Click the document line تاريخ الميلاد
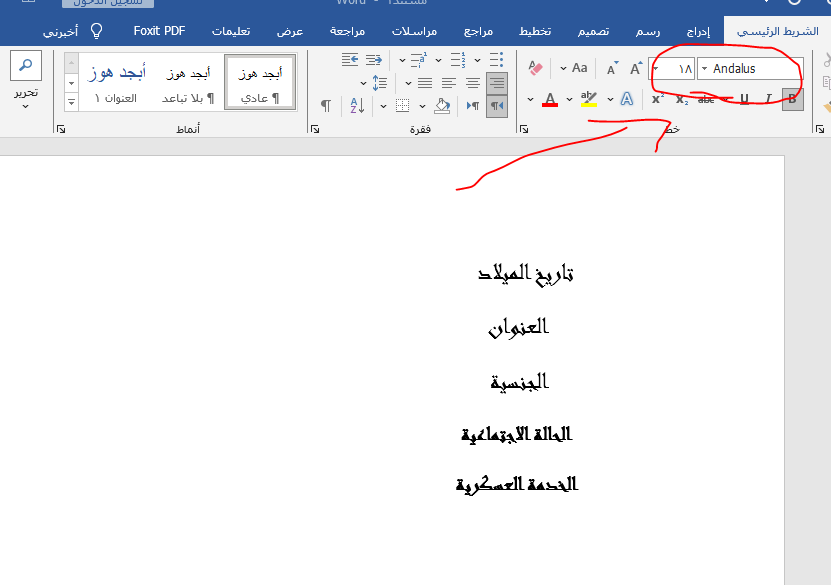Viewport: 831px width, 585px height. point(526,274)
